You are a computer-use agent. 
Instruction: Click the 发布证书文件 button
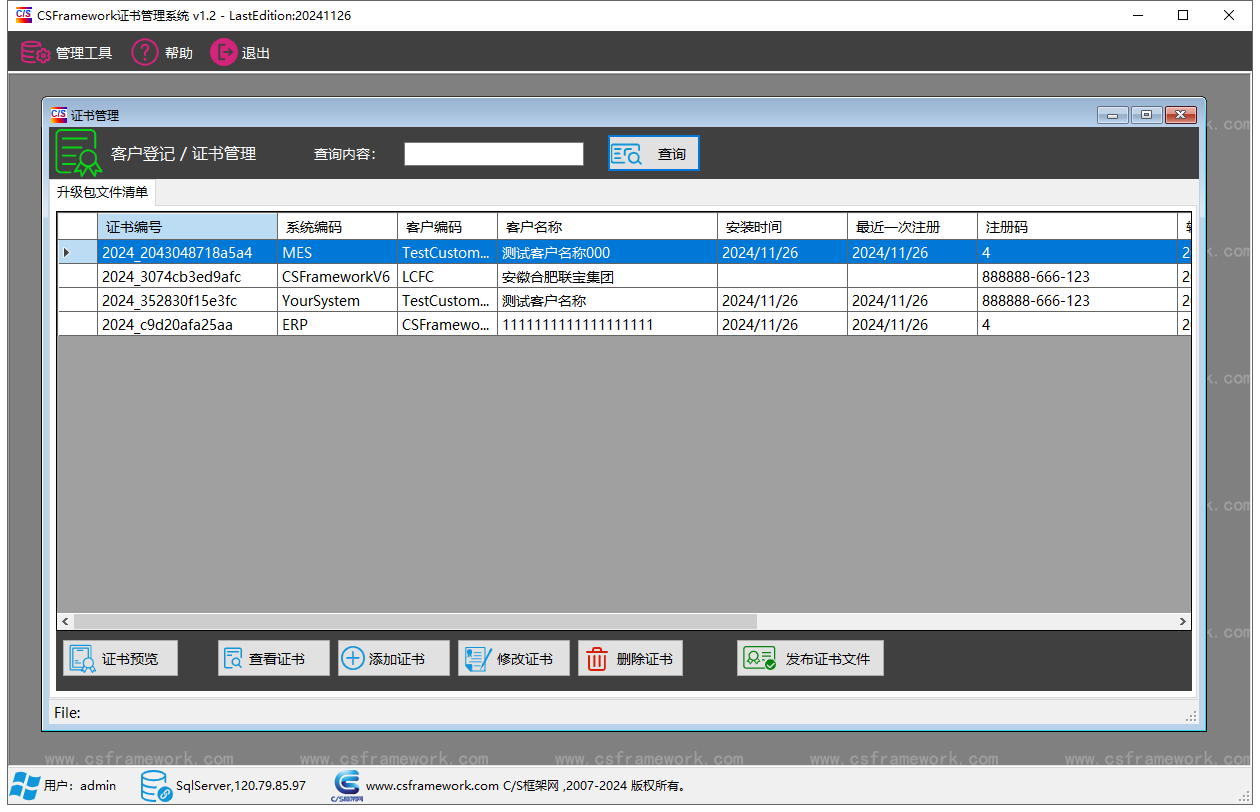coord(811,659)
